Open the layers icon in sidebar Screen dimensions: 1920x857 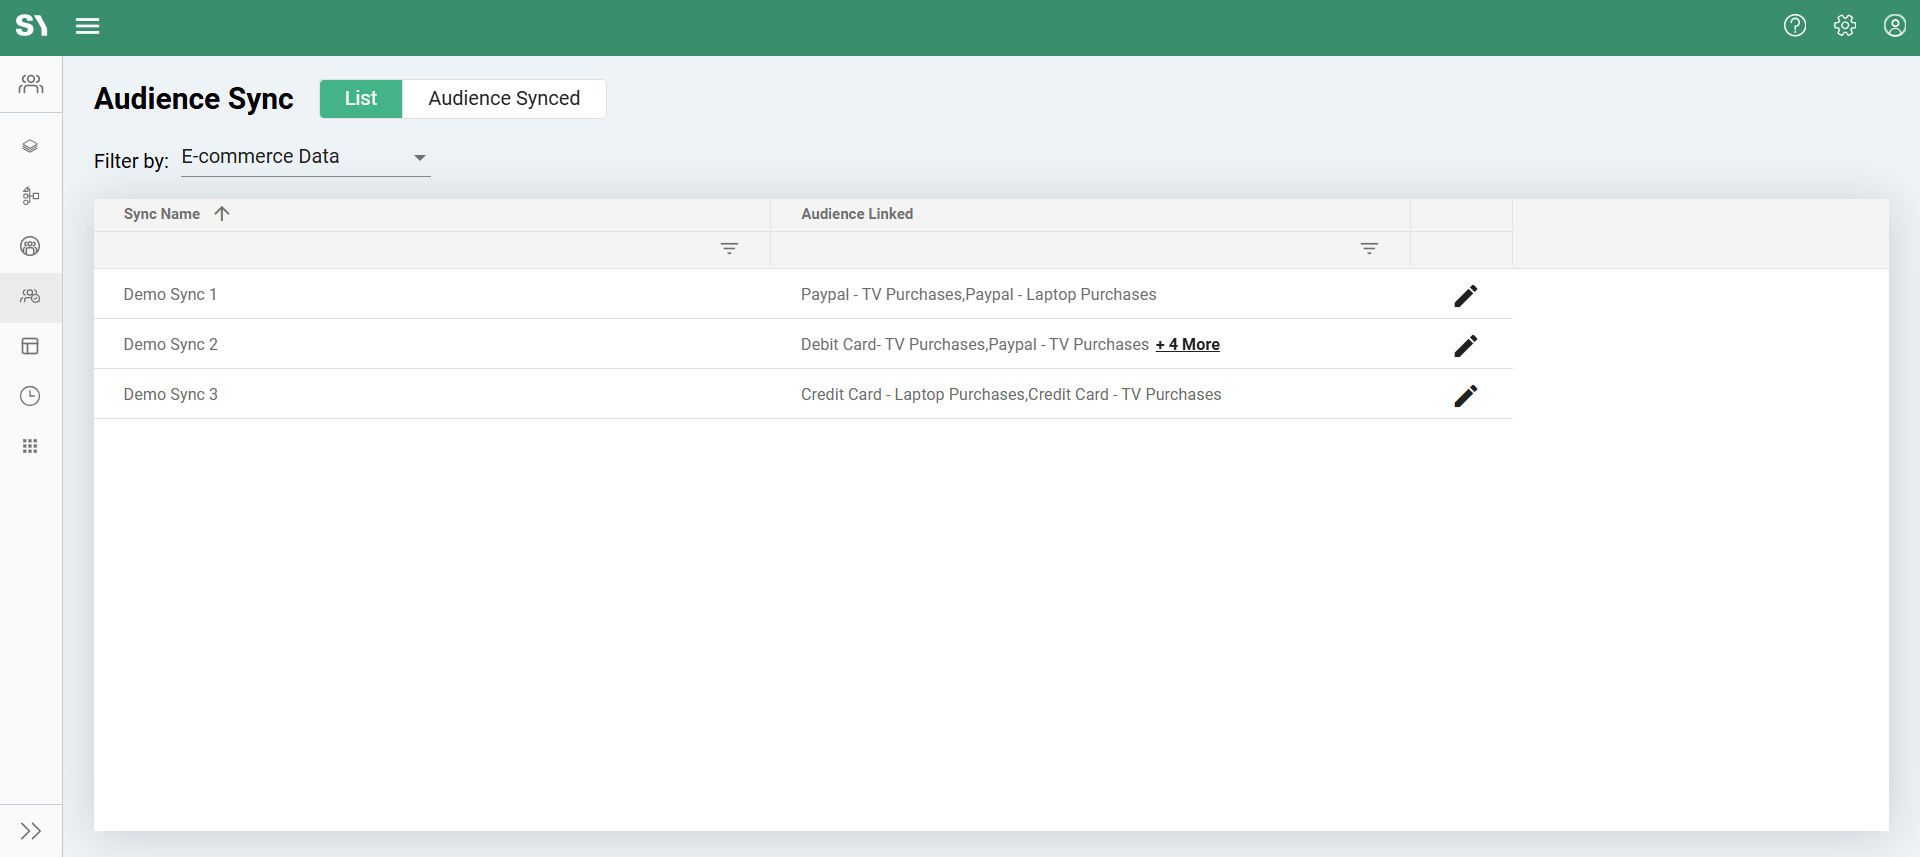[30, 146]
